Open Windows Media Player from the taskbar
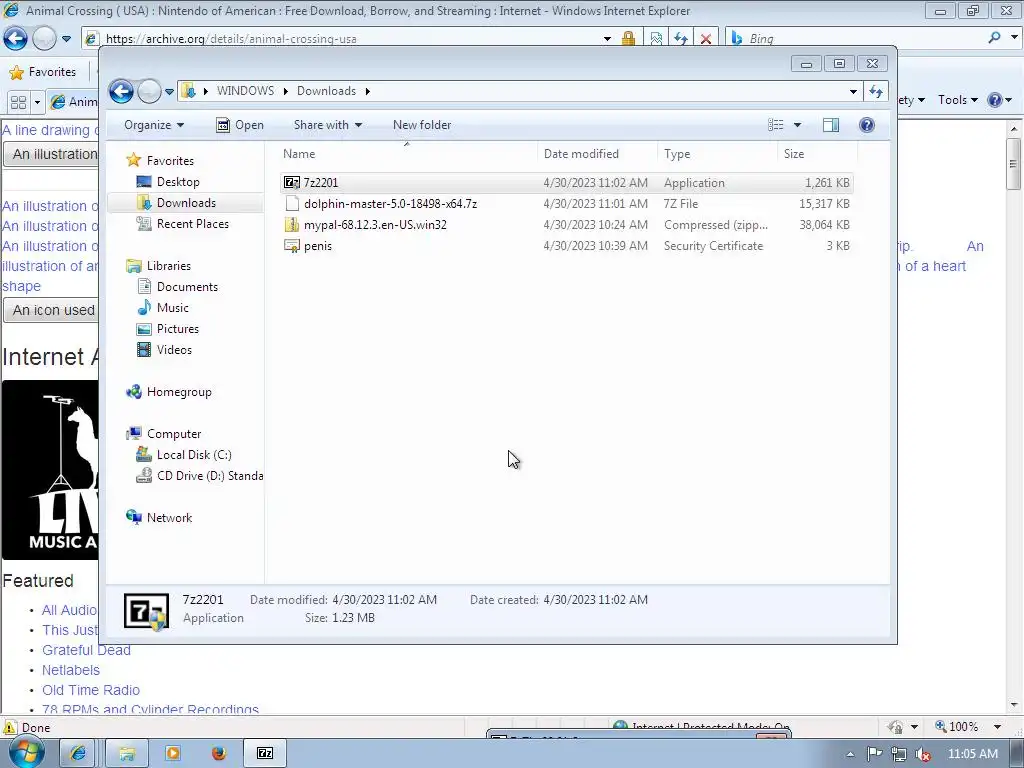Image resolution: width=1024 pixels, height=768 pixels. [173, 753]
